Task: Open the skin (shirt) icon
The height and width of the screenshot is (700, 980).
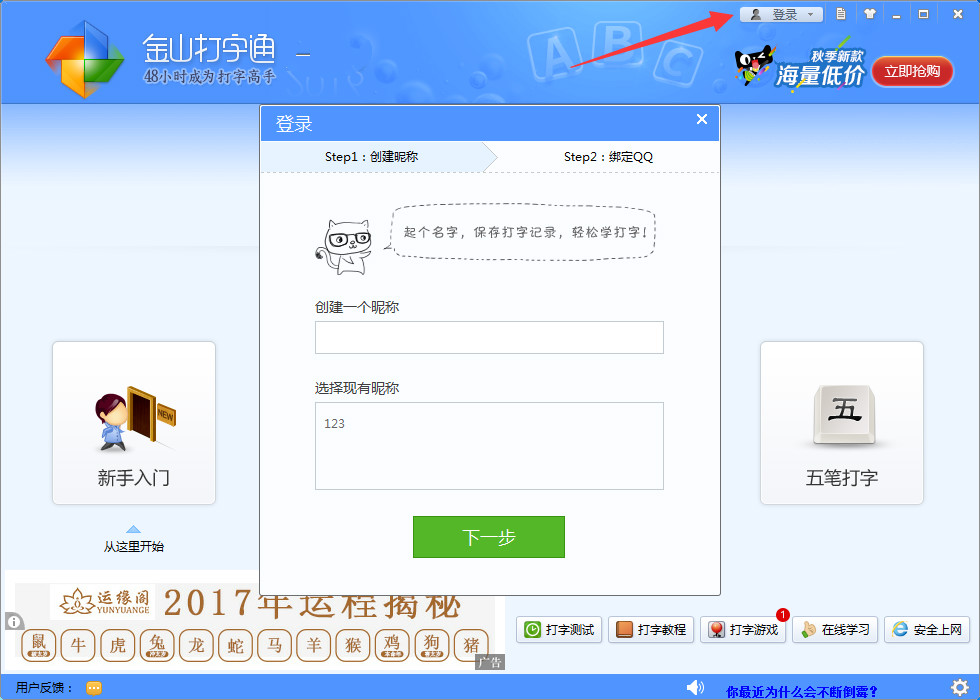Action: 869,14
